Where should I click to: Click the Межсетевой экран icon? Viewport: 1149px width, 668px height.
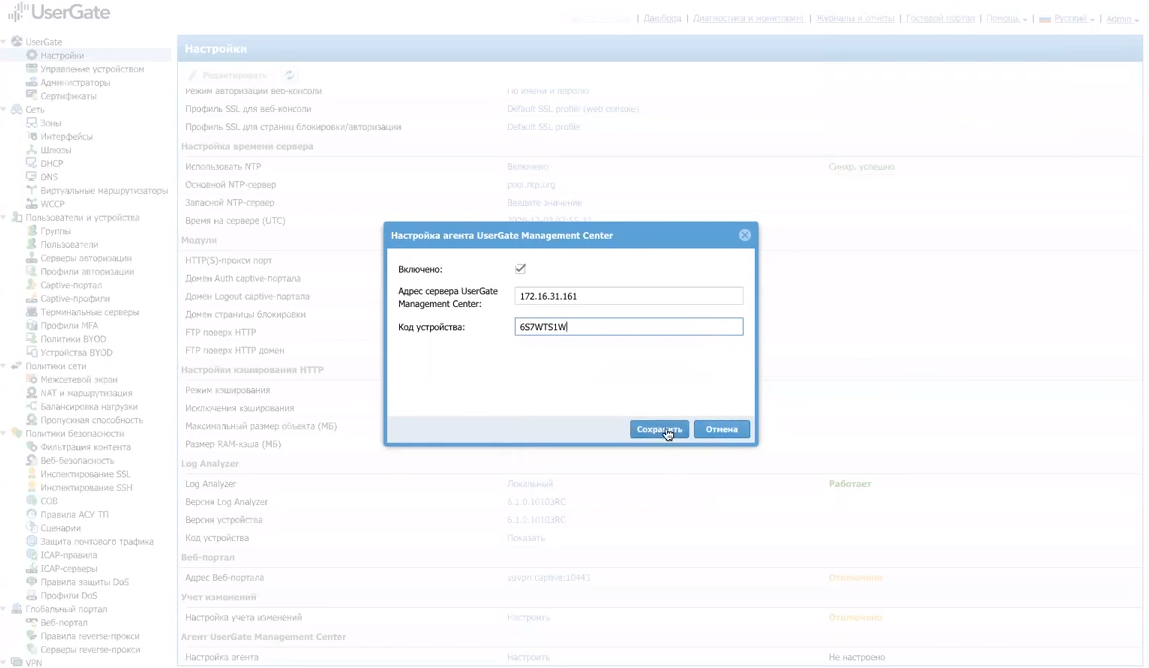point(32,379)
